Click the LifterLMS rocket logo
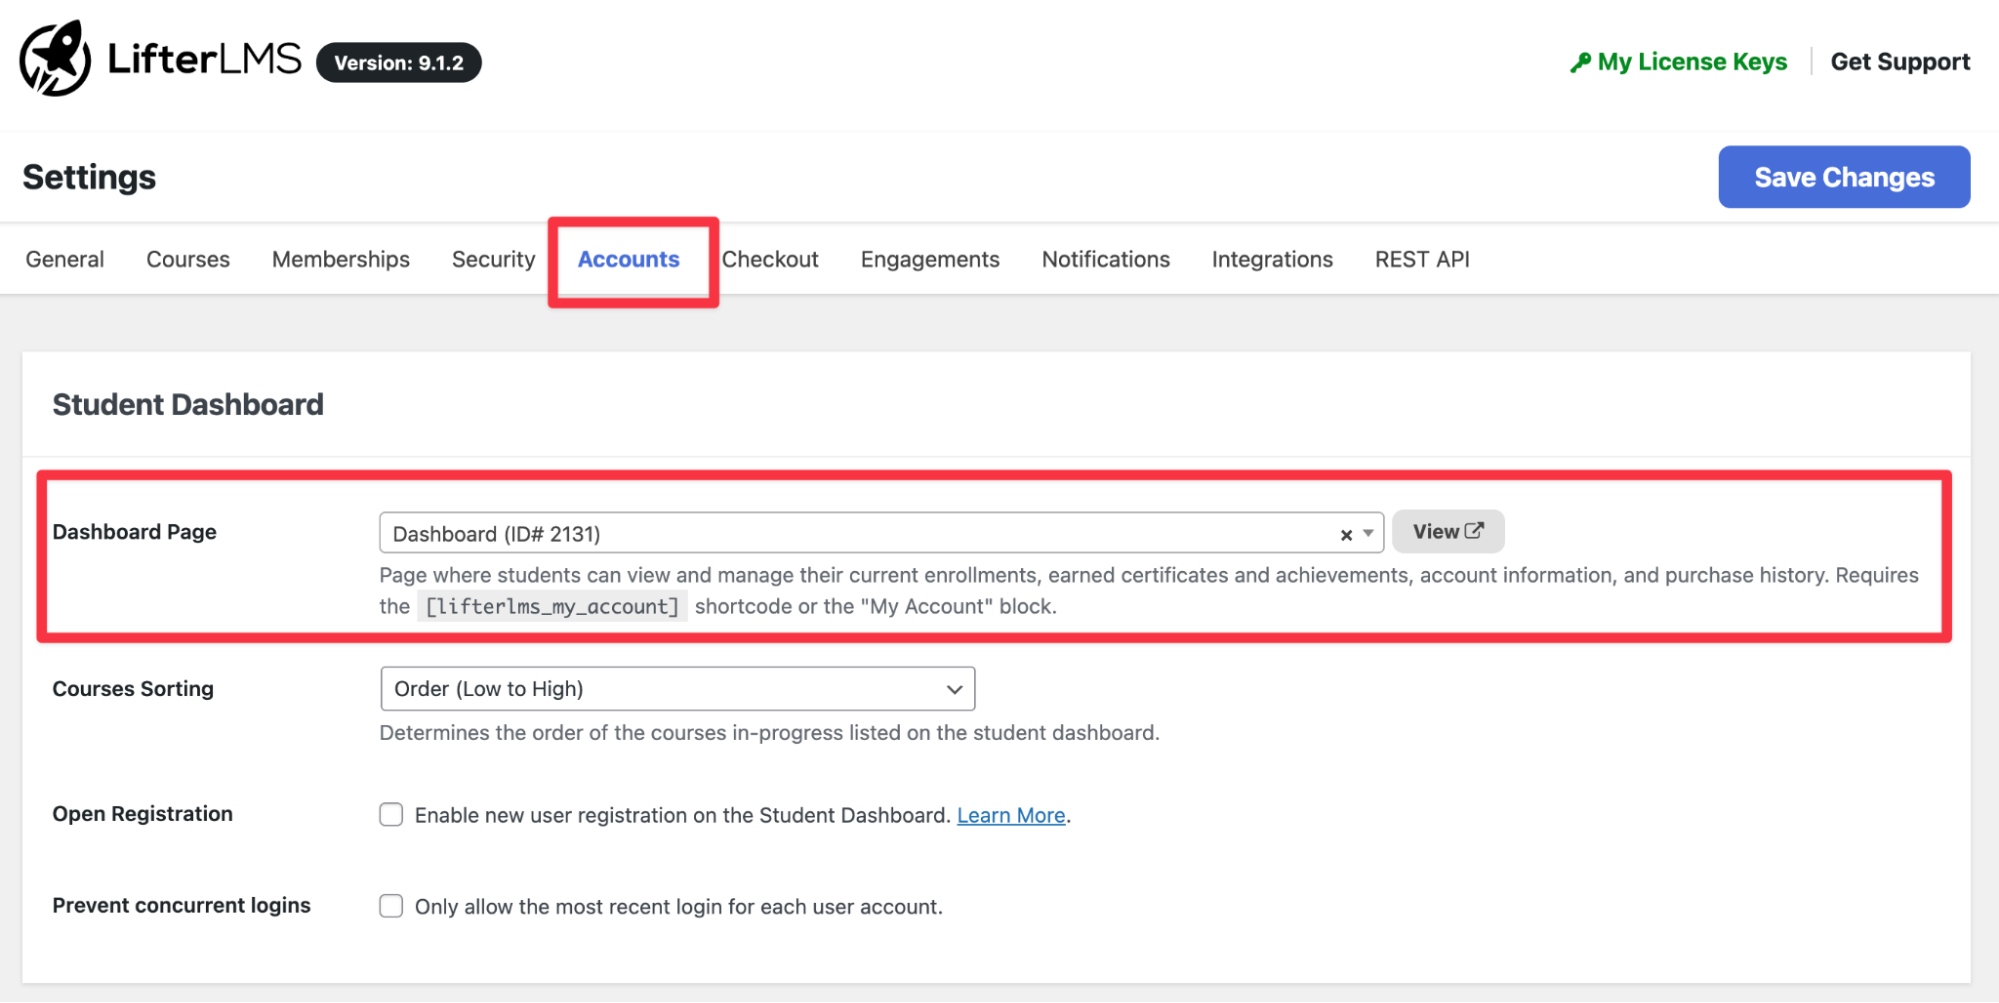1999x1003 pixels. tap(57, 58)
